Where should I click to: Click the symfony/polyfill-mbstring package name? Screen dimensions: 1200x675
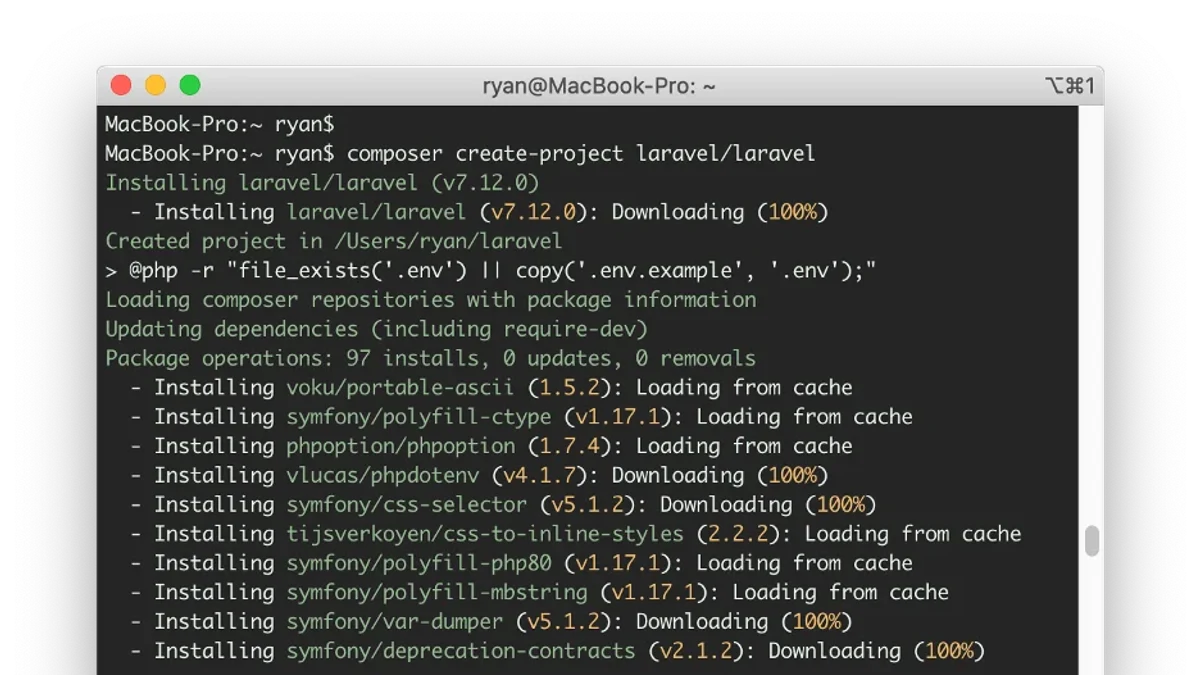pyautogui.click(x=437, y=592)
